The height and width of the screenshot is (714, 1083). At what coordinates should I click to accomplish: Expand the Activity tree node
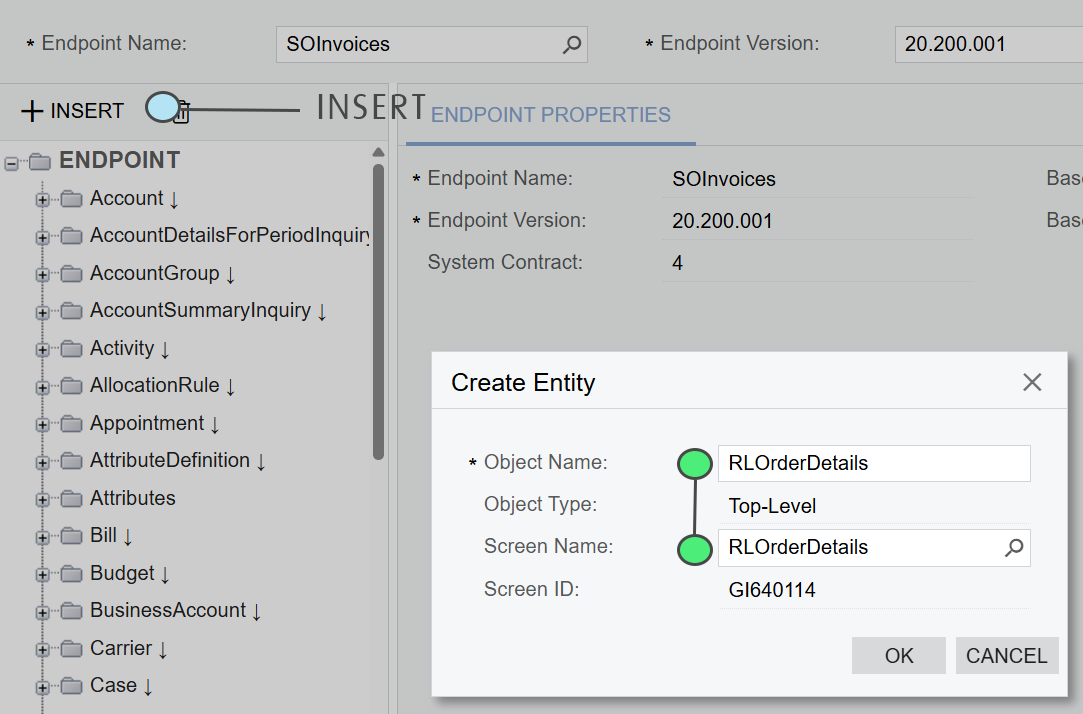(42, 350)
